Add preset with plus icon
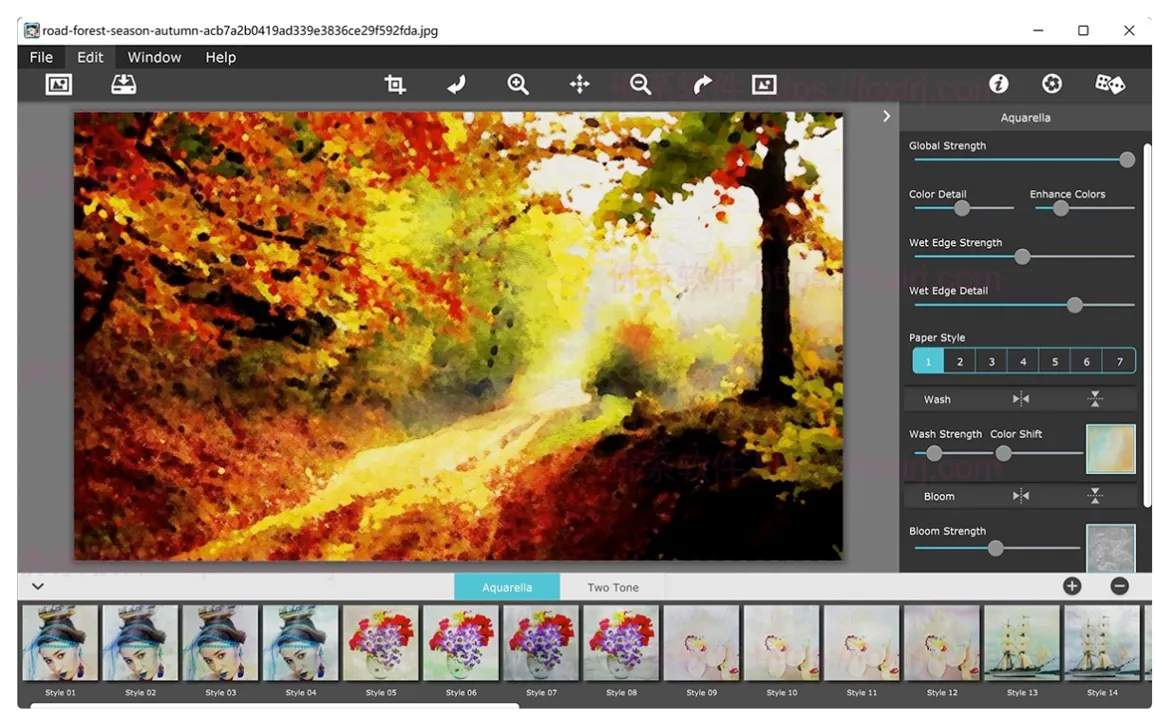Image resolution: width=1155 pixels, height=720 pixels. click(1072, 586)
